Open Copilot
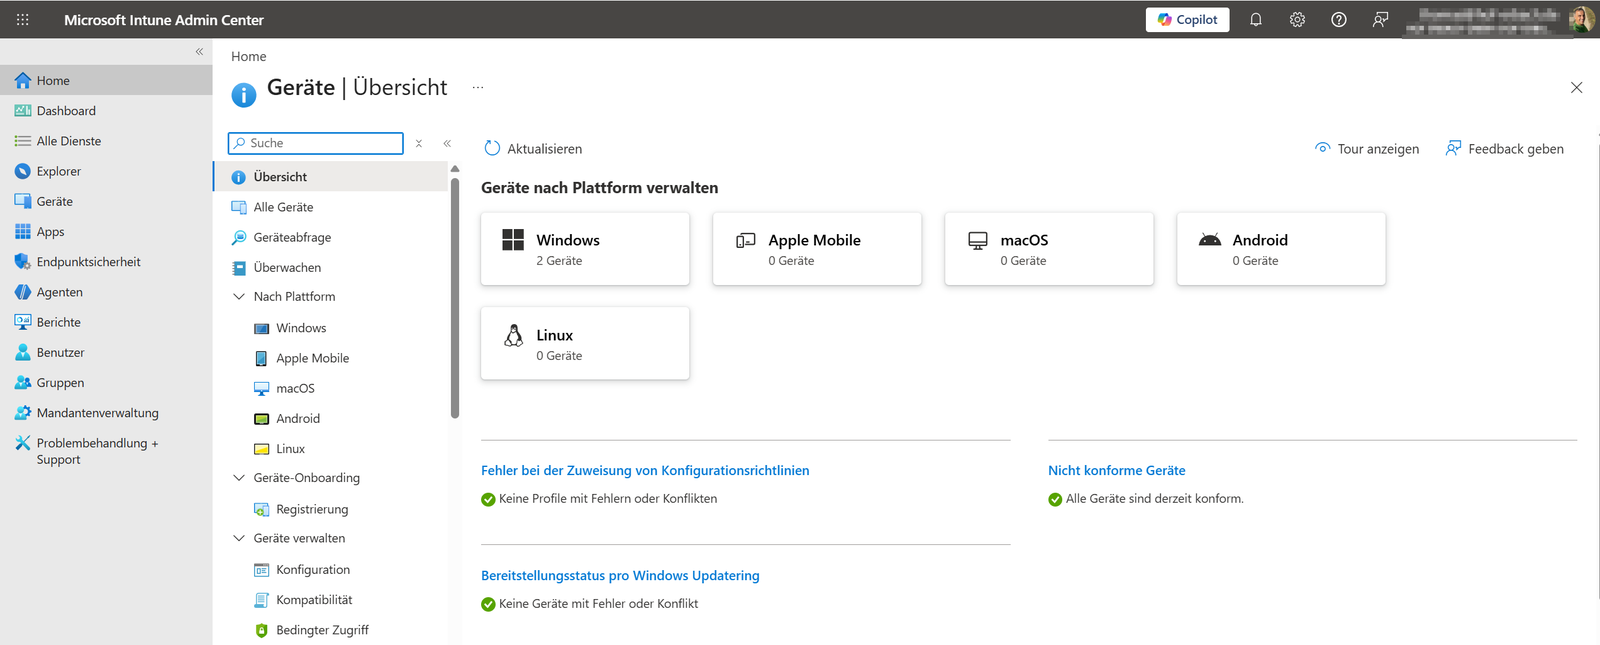The image size is (1600, 645). [1187, 19]
